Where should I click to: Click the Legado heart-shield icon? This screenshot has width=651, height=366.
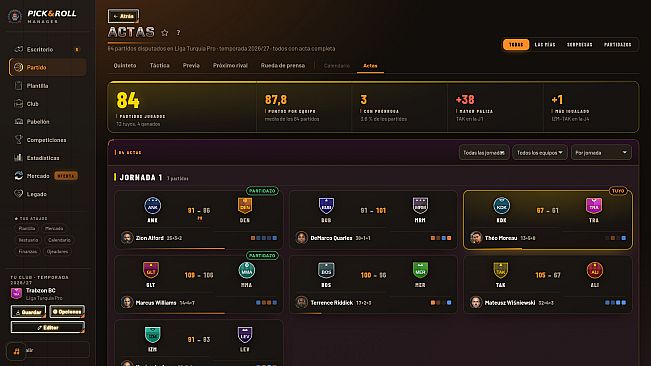[x=19, y=194]
